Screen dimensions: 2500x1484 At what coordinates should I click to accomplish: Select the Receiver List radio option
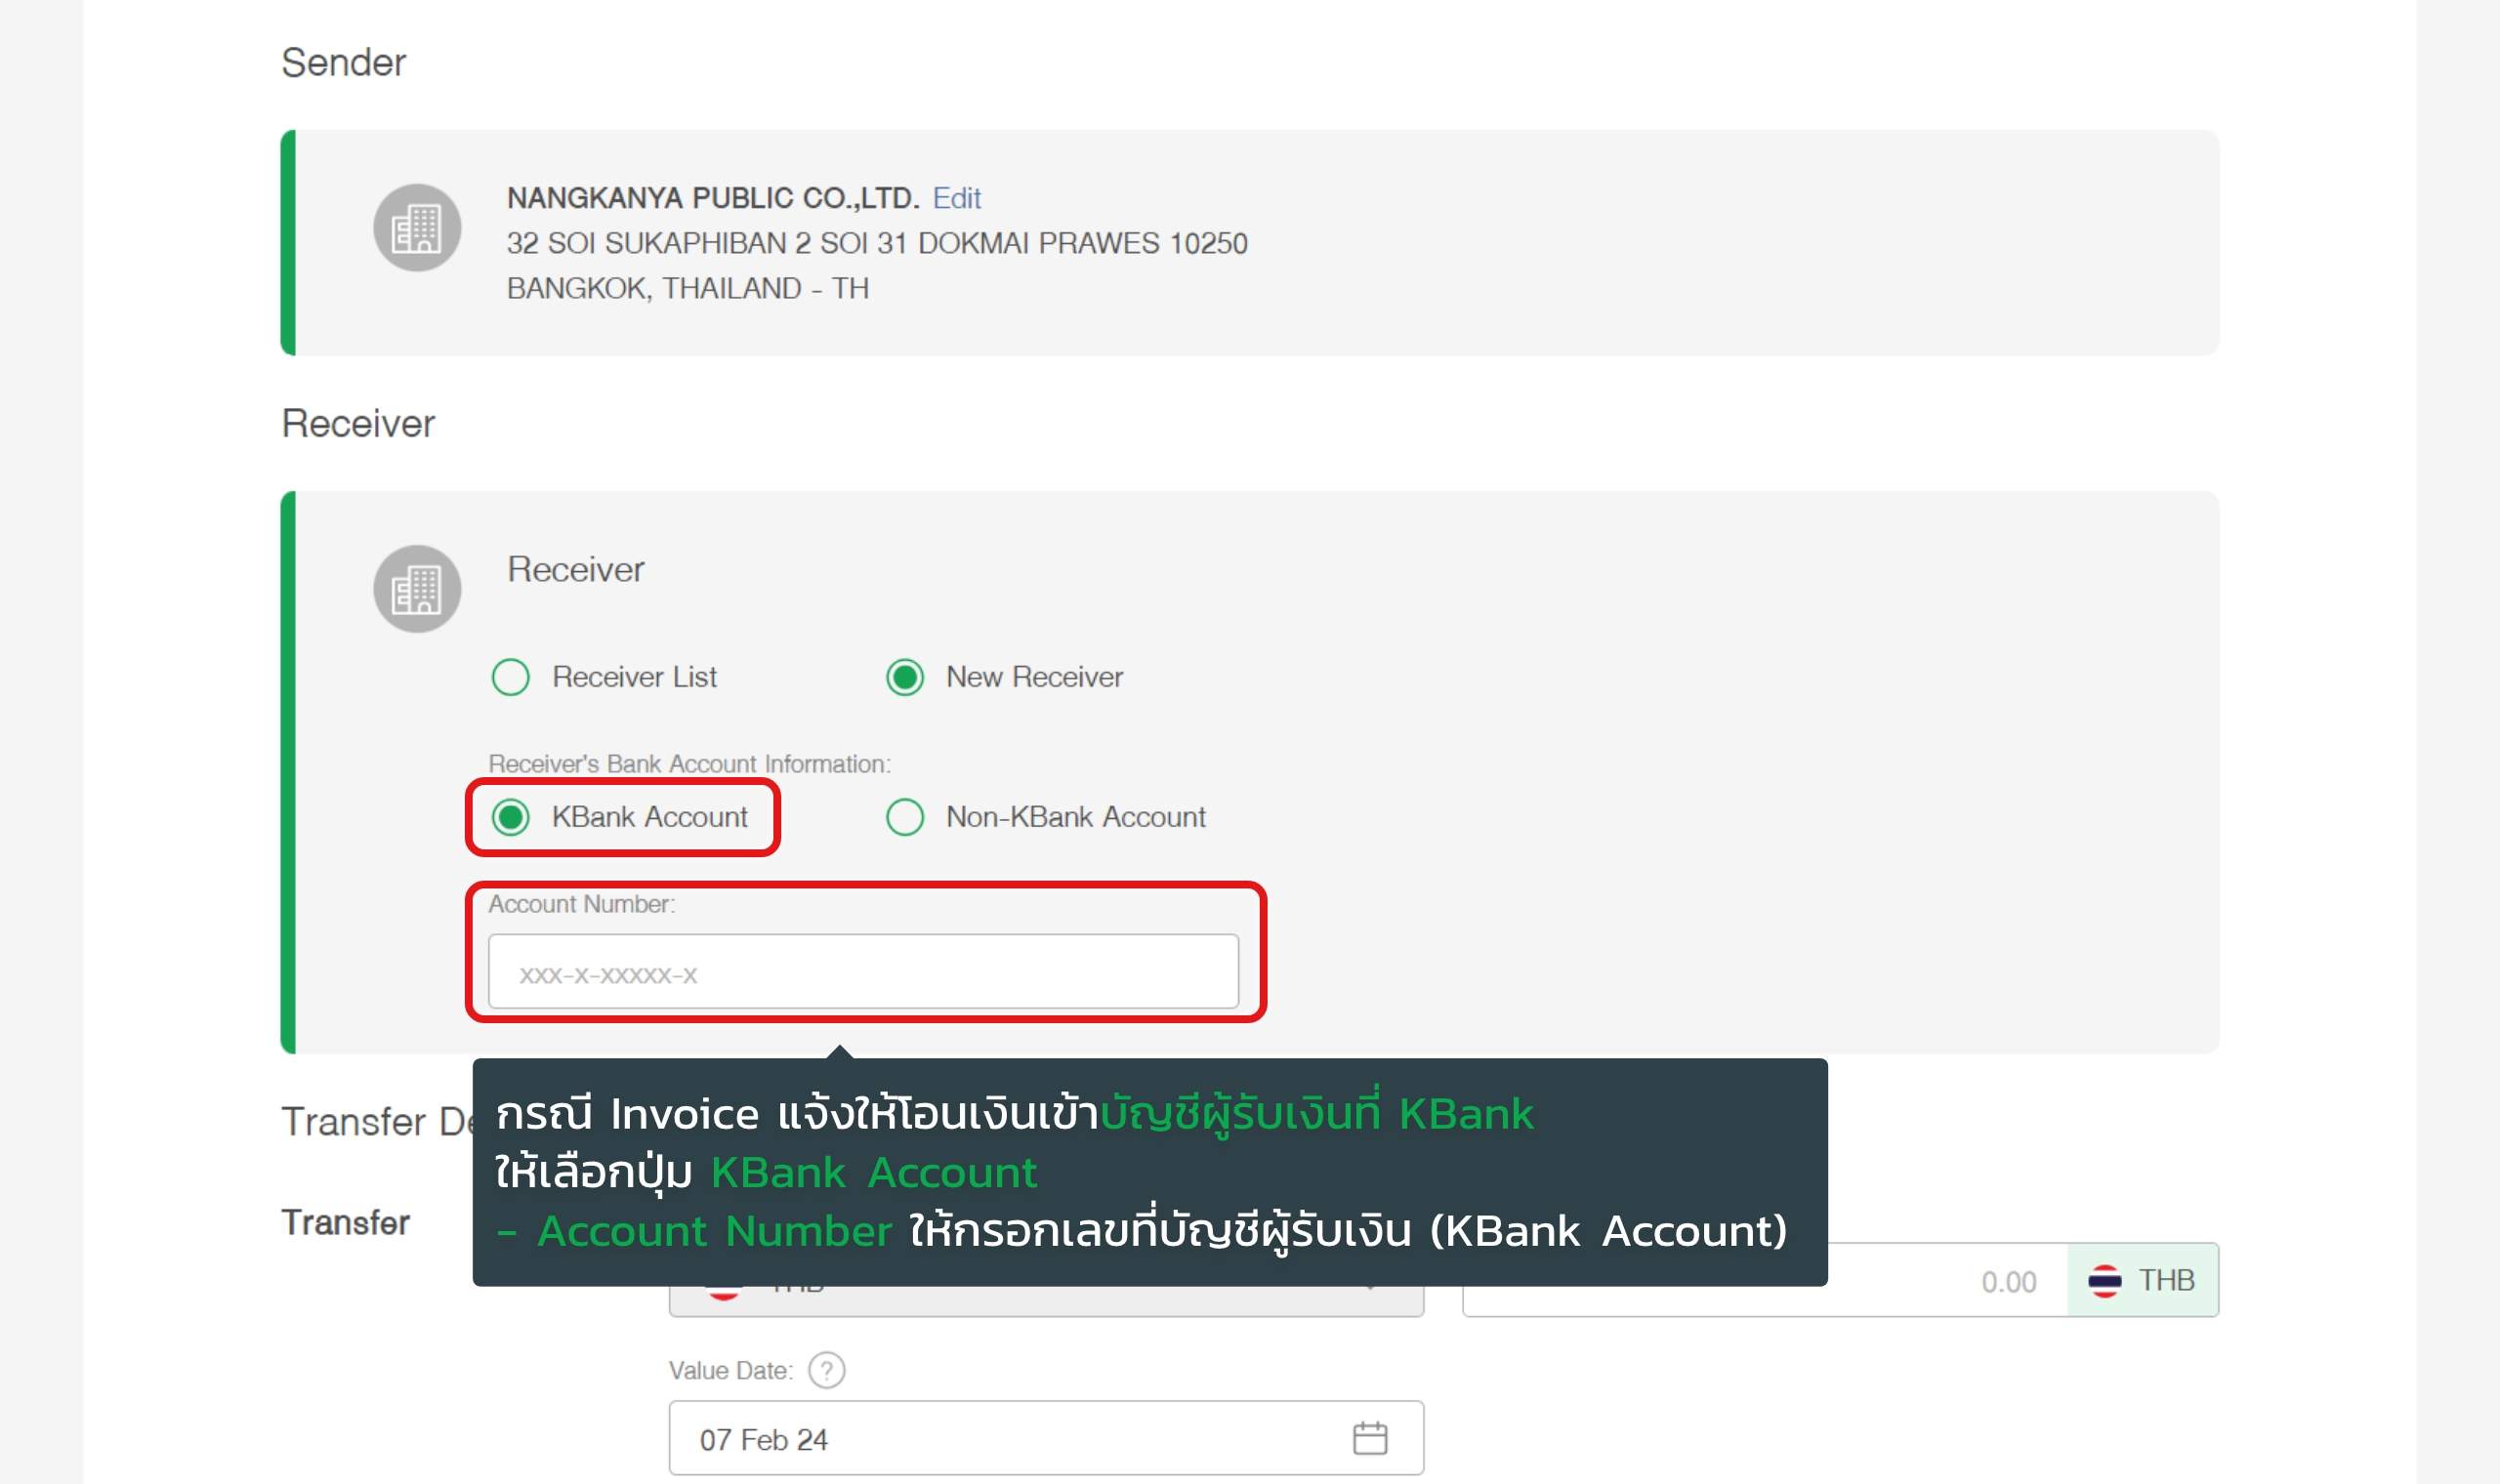[511, 677]
